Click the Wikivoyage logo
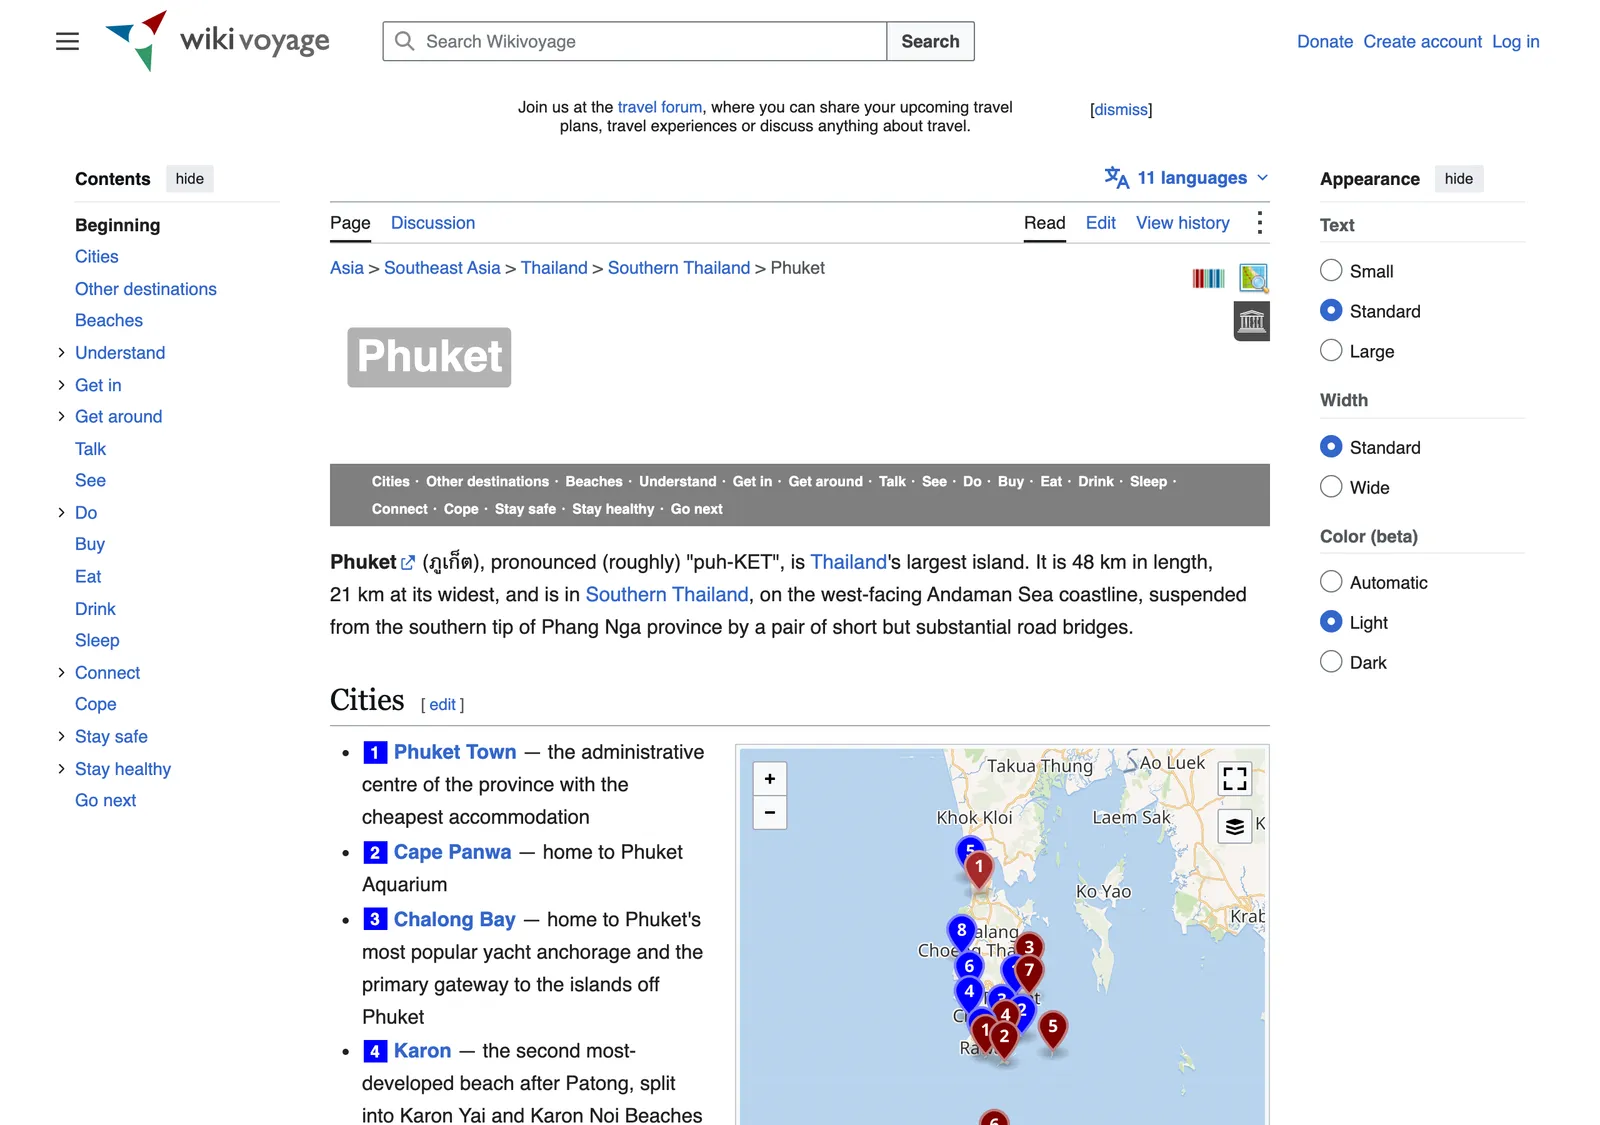 coord(217,42)
